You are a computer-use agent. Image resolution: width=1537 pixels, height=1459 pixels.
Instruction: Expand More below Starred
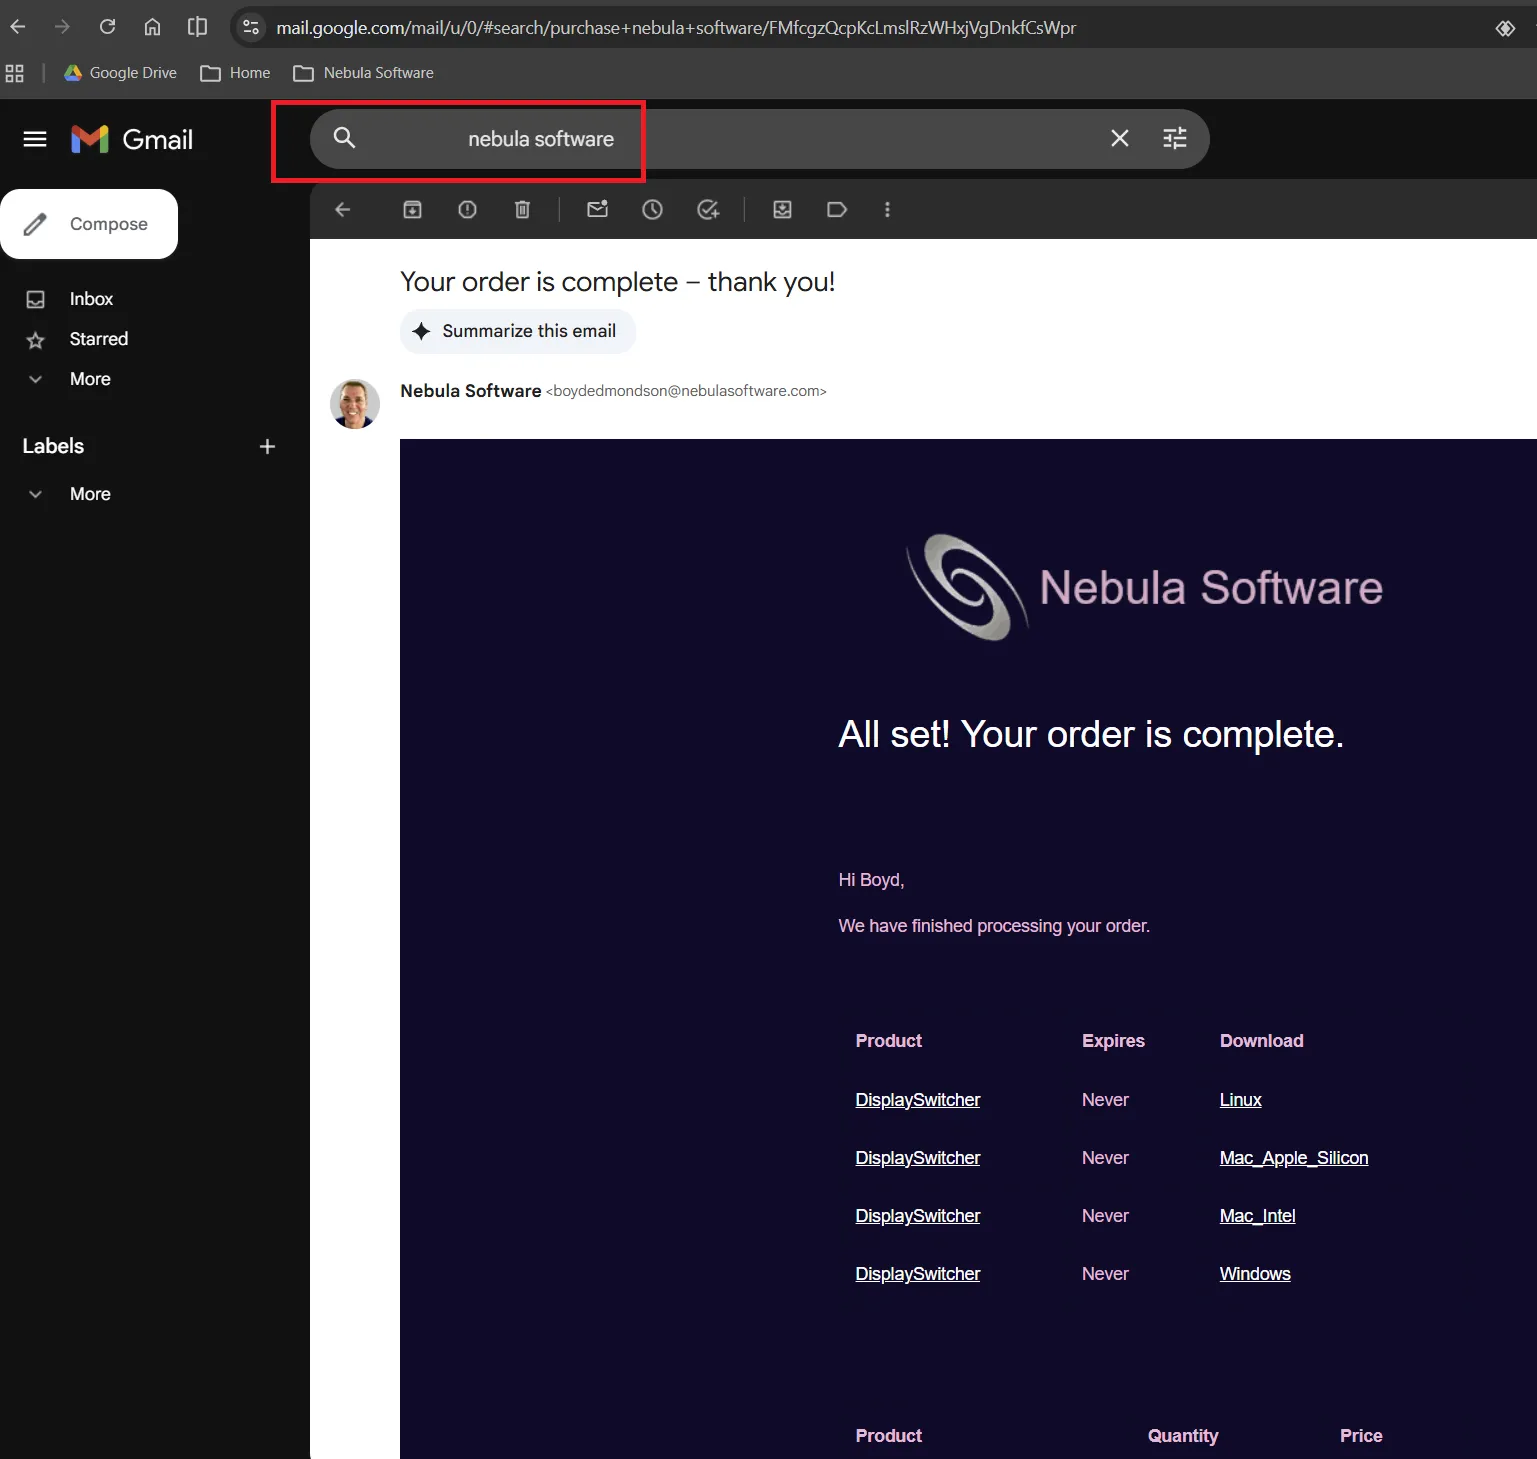pyautogui.click(x=90, y=379)
